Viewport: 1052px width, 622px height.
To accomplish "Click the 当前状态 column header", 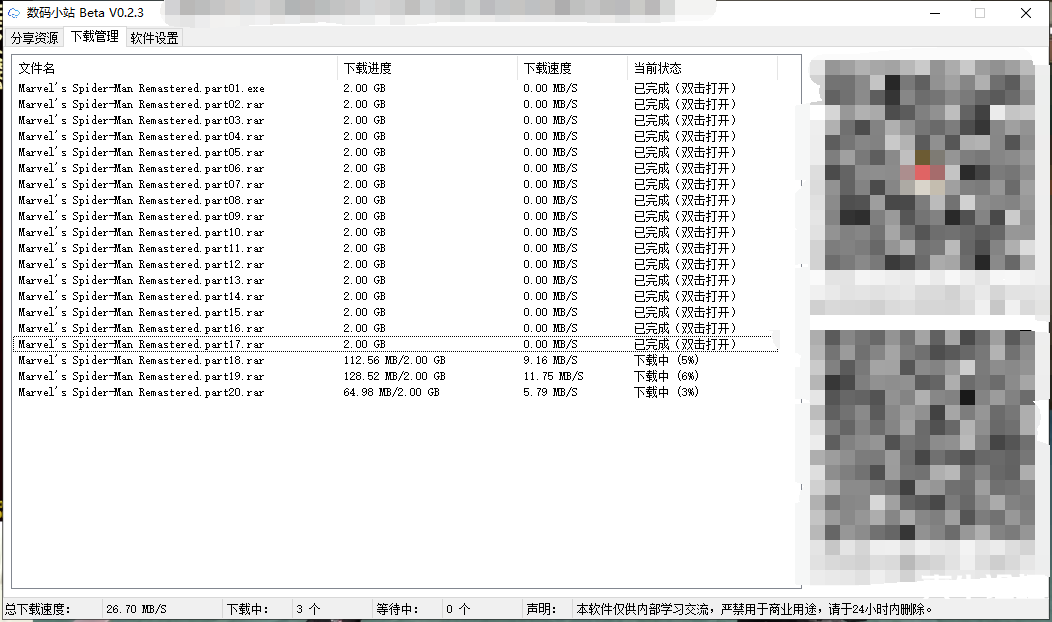I will click(x=702, y=68).
